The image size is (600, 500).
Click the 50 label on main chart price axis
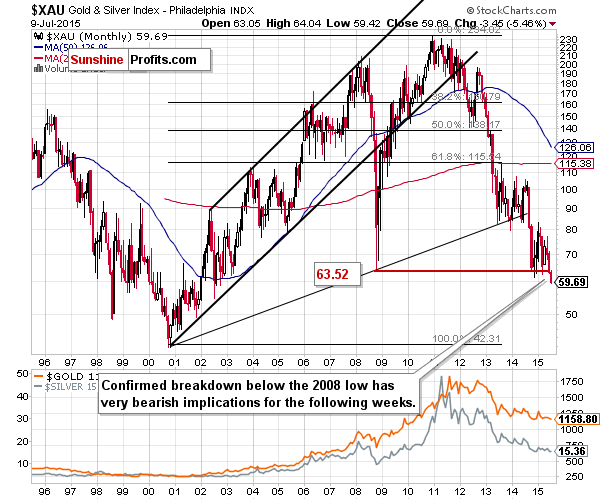pyautogui.click(x=572, y=314)
